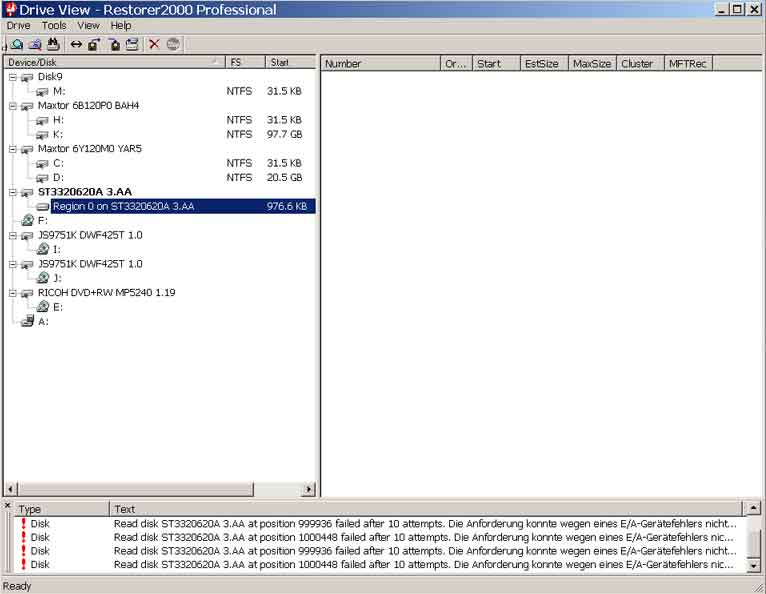Screen dimensions: 766x594
Task: Click the log panel scroll up arrow
Action: pos(754,509)
